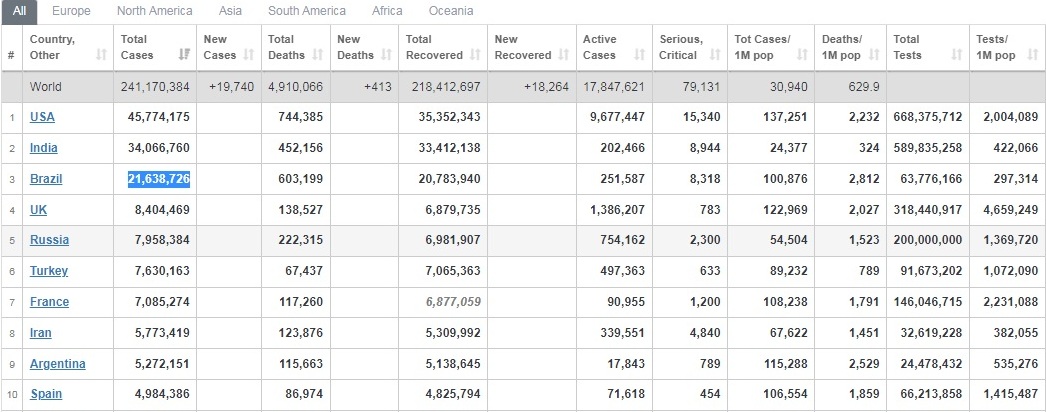Sort by Deaths/1M pop column arrows

pos(873,55)
